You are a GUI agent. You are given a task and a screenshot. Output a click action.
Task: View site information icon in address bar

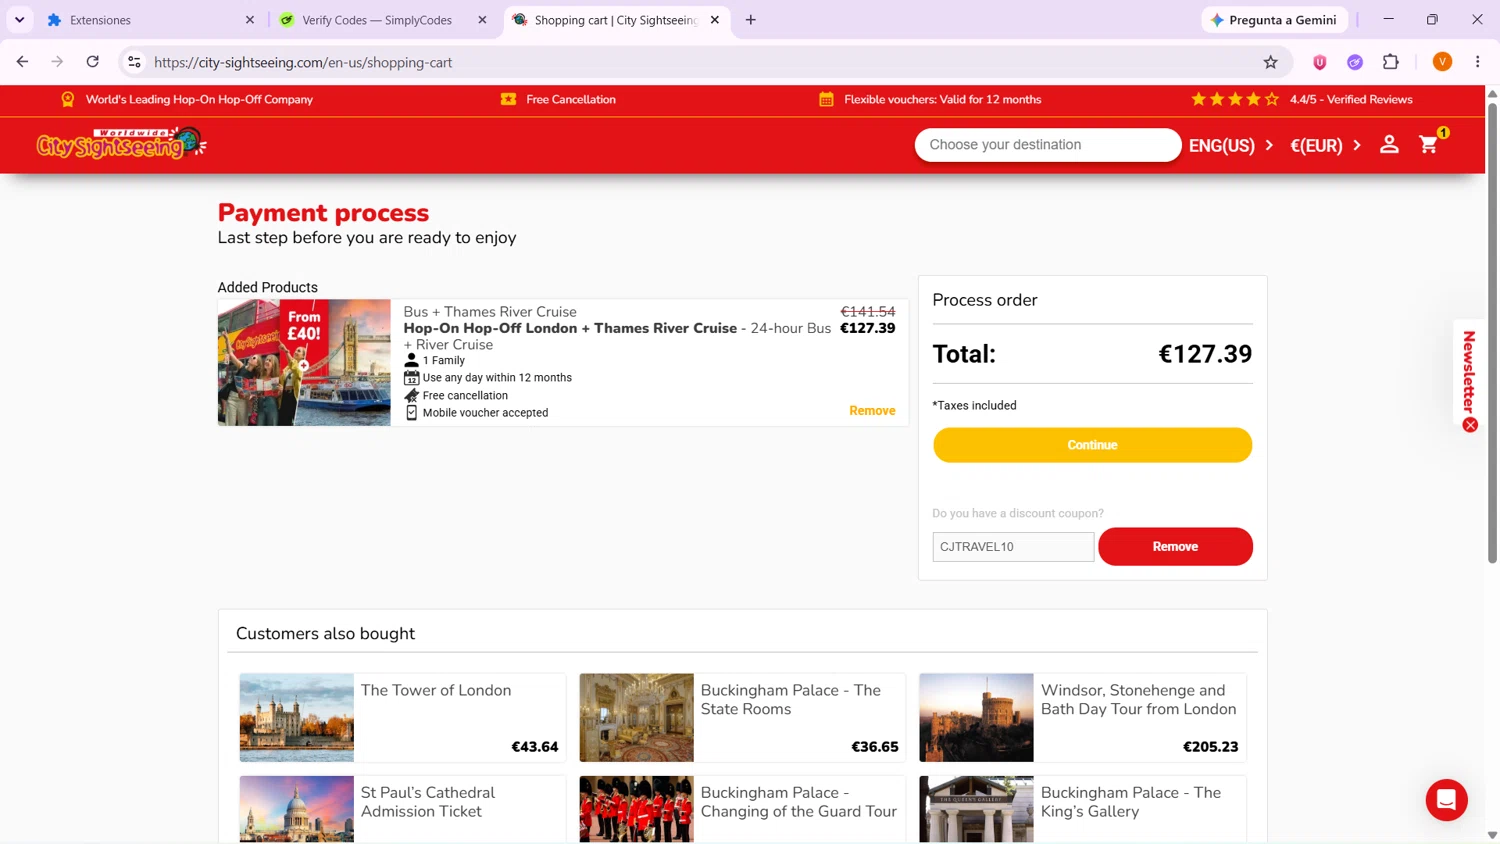(x=134, y=62)
